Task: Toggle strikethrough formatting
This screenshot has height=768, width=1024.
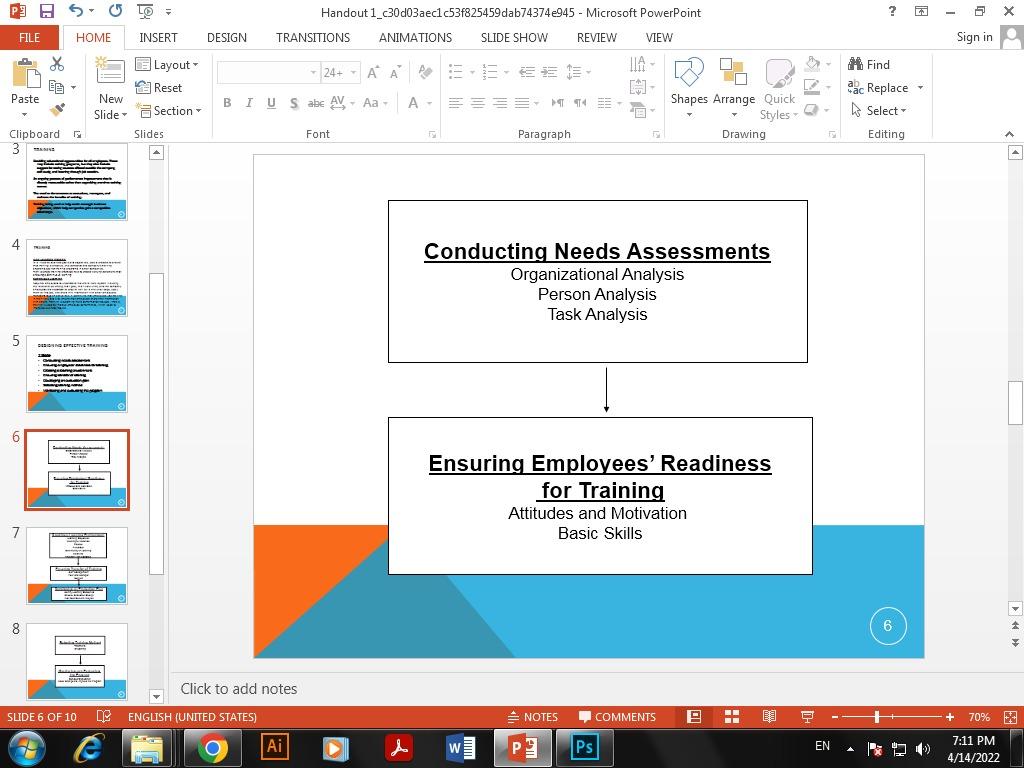Action: click(x=316, y=103)
